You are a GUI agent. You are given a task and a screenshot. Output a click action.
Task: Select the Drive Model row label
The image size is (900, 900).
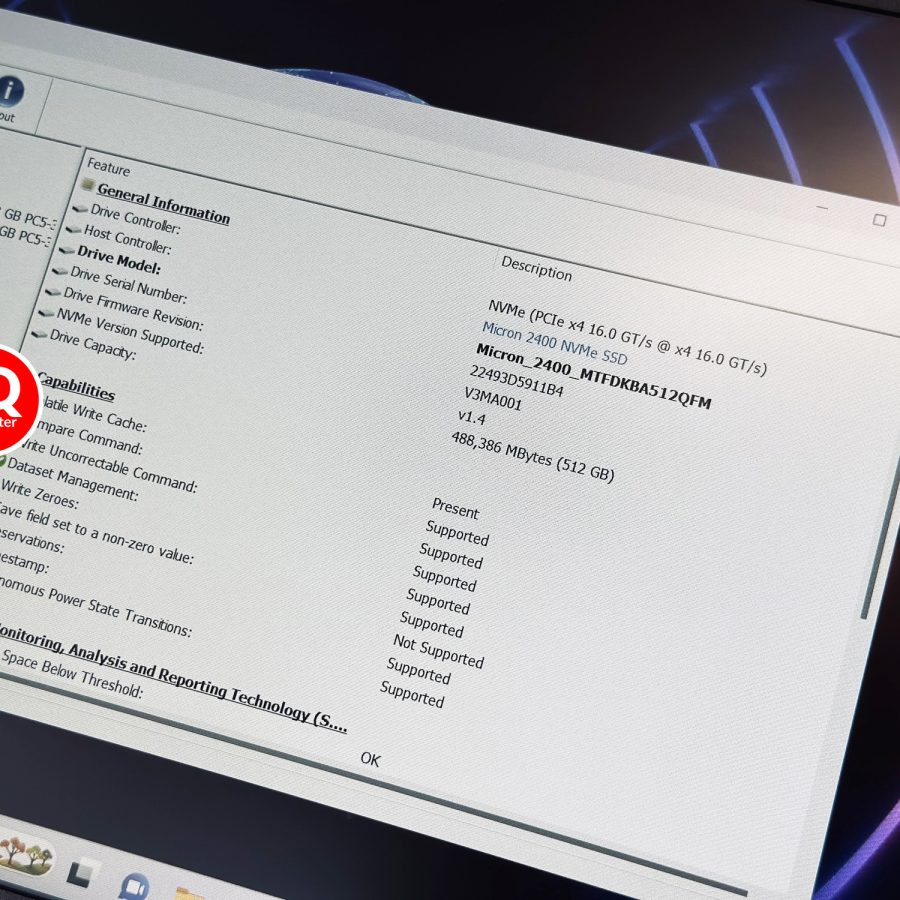coord(119,259)
